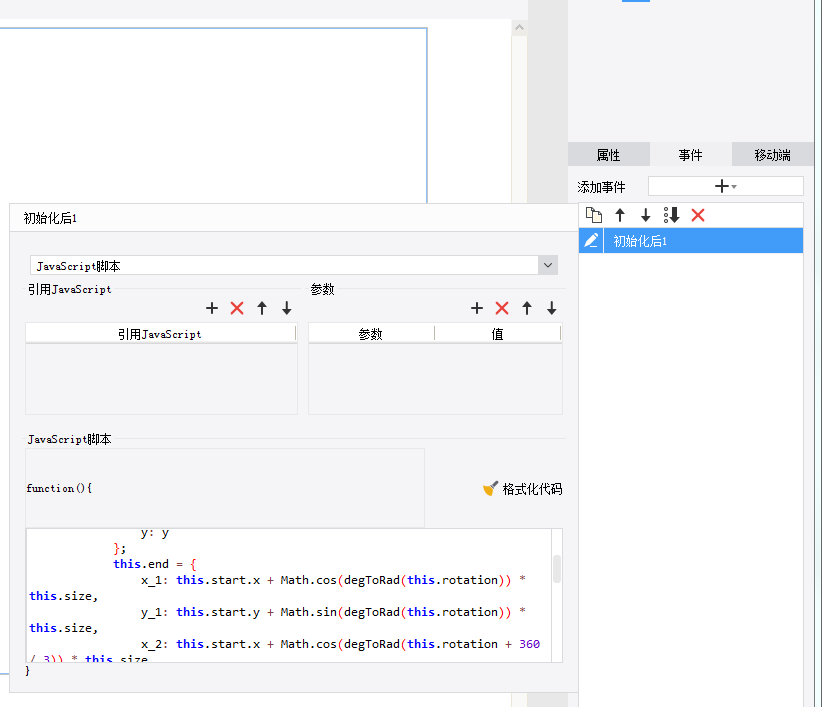822x707 pixels.
Task: Click the 引用JavaScript column header
Action: (x=160, y=333)
